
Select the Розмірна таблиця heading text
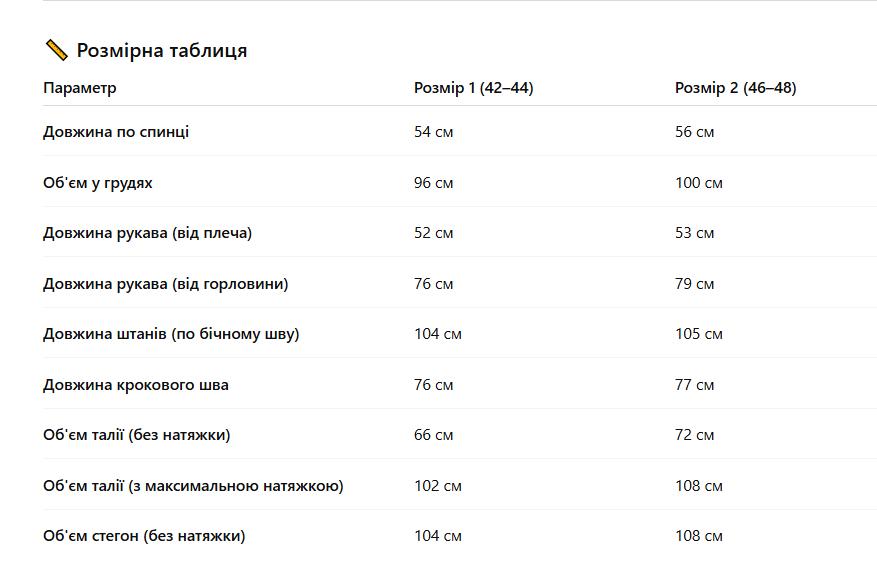162,50
